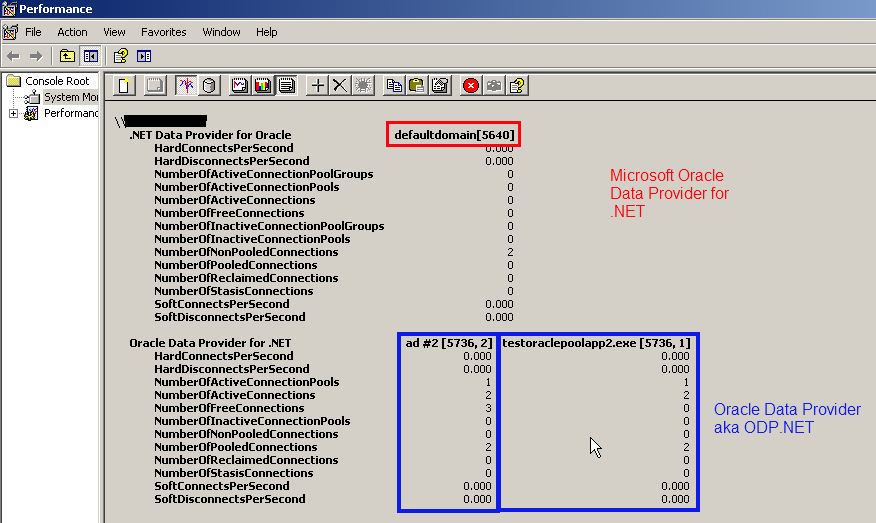Click the New Counter Set icon
The height and width of the screenshot is (523, 876).
[x=125, y=86]
